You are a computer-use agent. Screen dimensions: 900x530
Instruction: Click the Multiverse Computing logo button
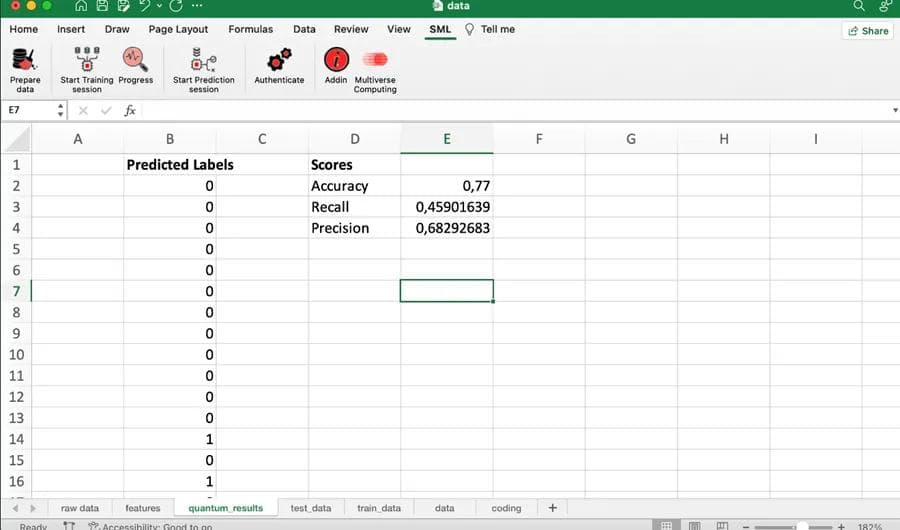(375, 60)
